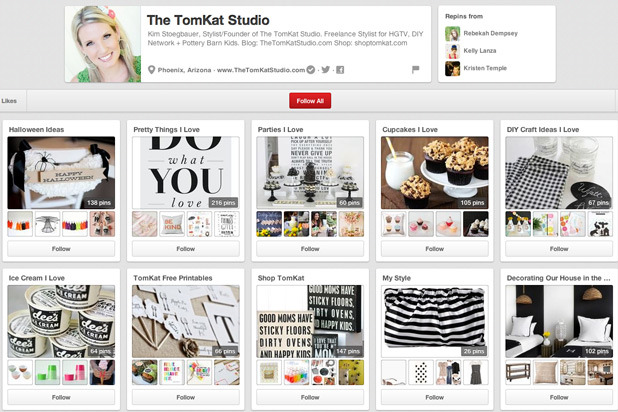The height and width of the screenshot is (412, 618).
Task: Click the Twitter icon in profile header
Action: point(325,70)
